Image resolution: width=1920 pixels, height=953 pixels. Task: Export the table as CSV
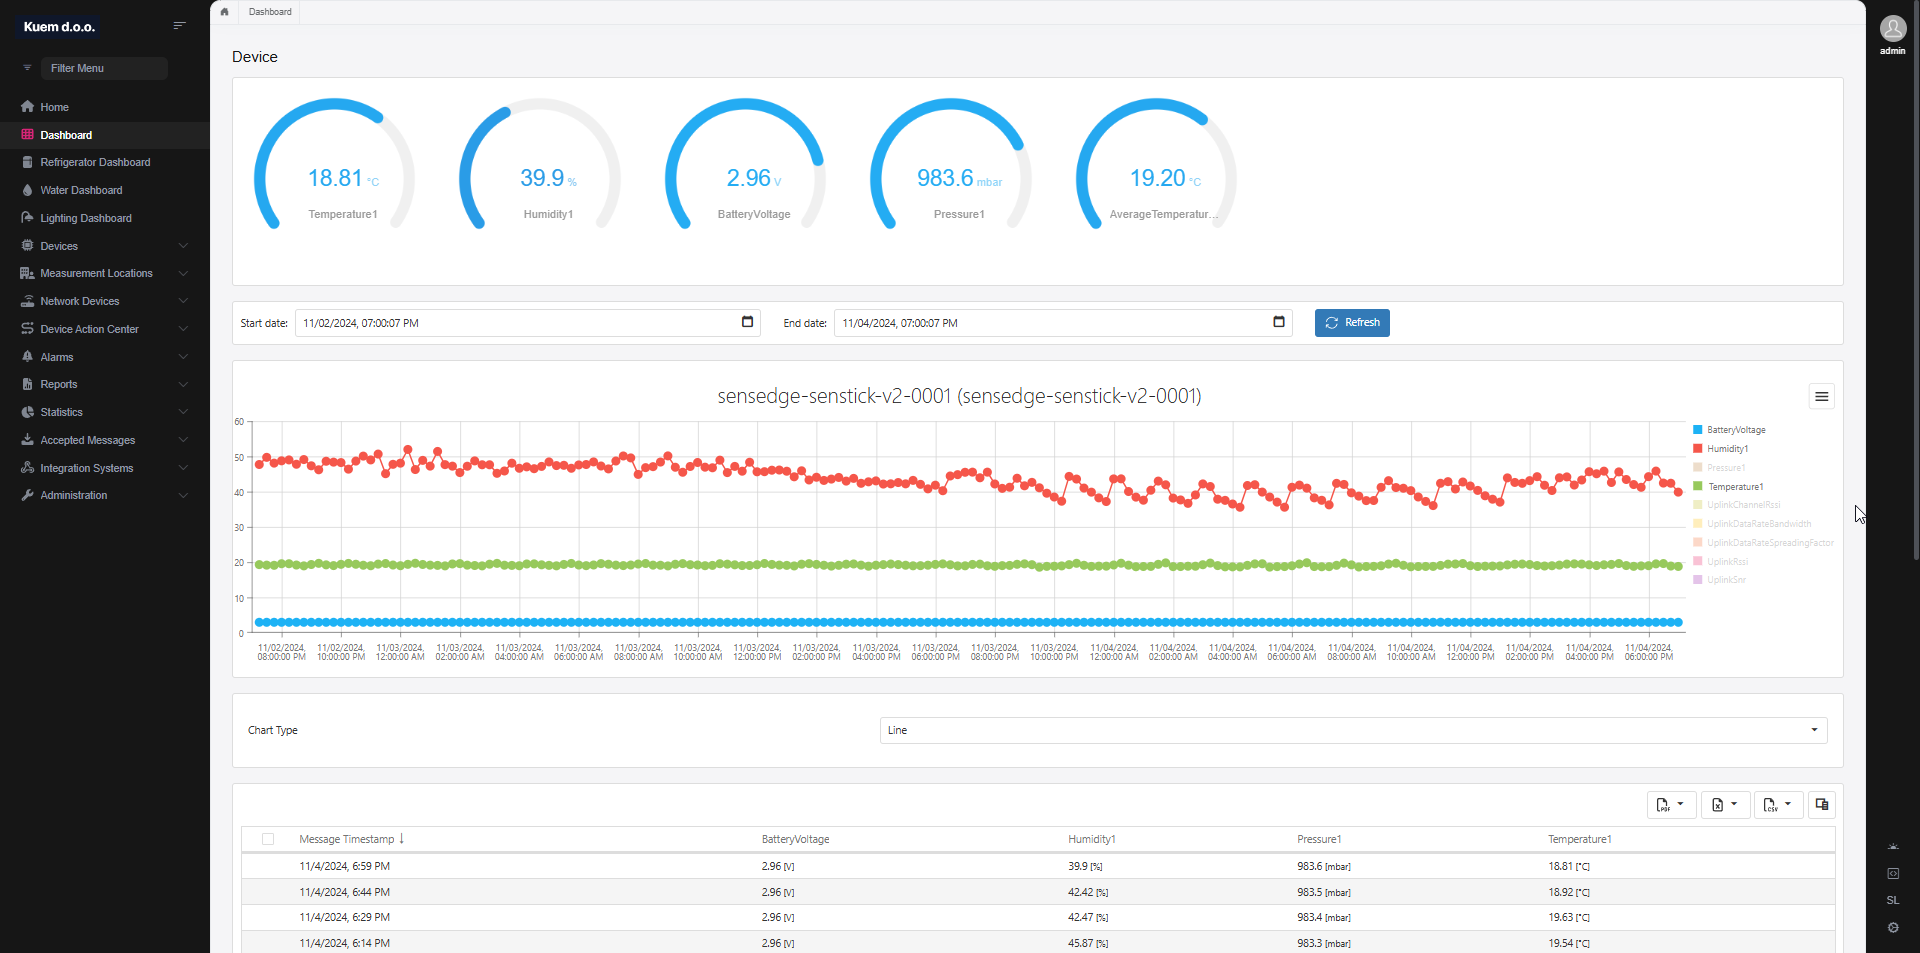1777,804
